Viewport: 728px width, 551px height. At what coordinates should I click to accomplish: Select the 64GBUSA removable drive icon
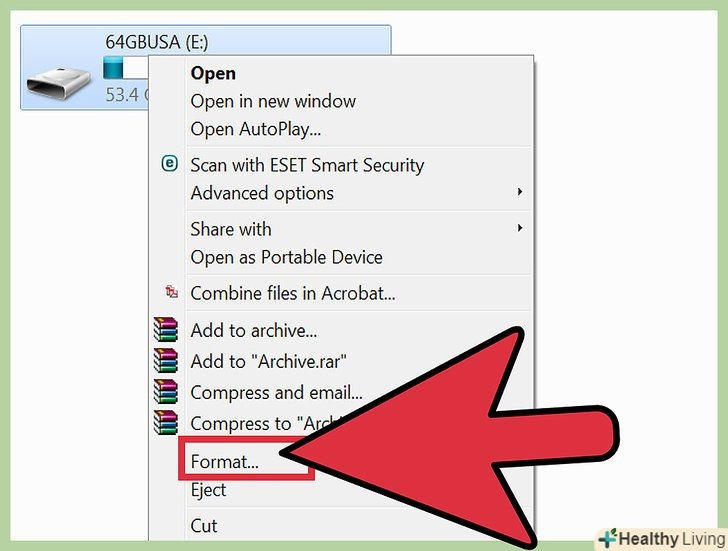coord(58,84)
